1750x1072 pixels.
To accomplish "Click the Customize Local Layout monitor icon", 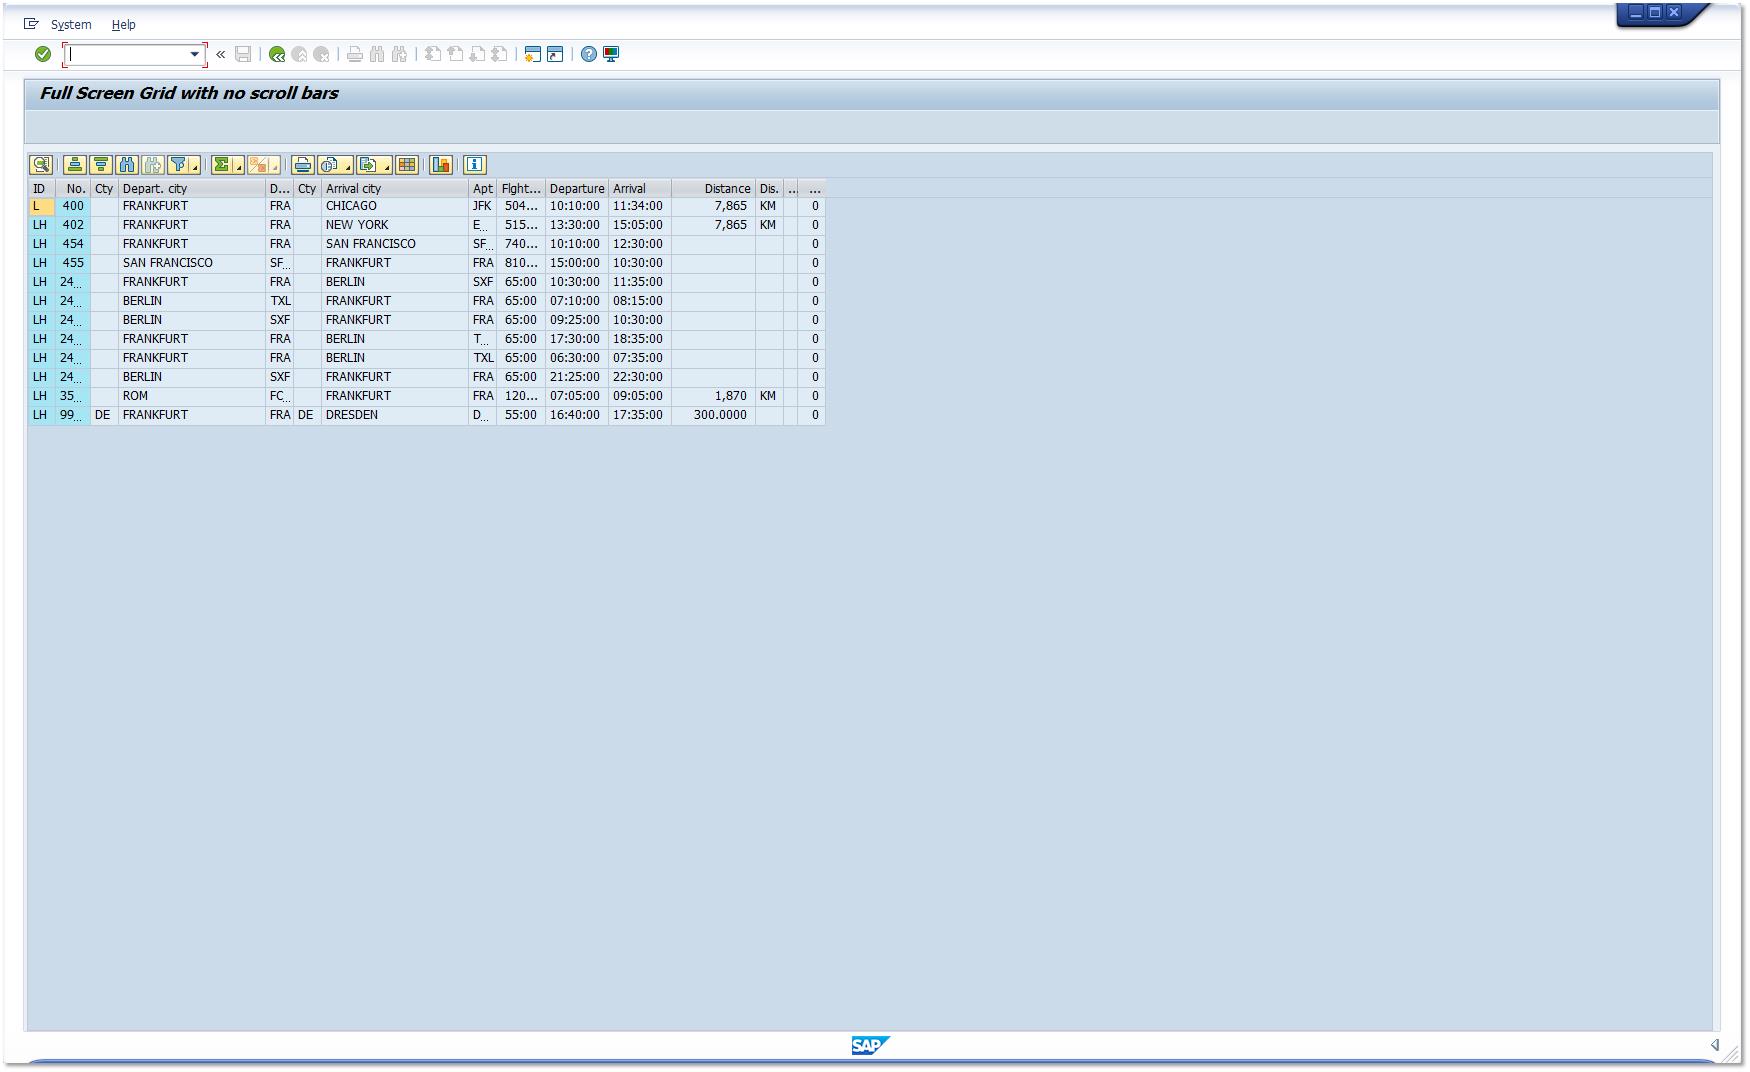I will pyautogui.click(x=611, y=54).
